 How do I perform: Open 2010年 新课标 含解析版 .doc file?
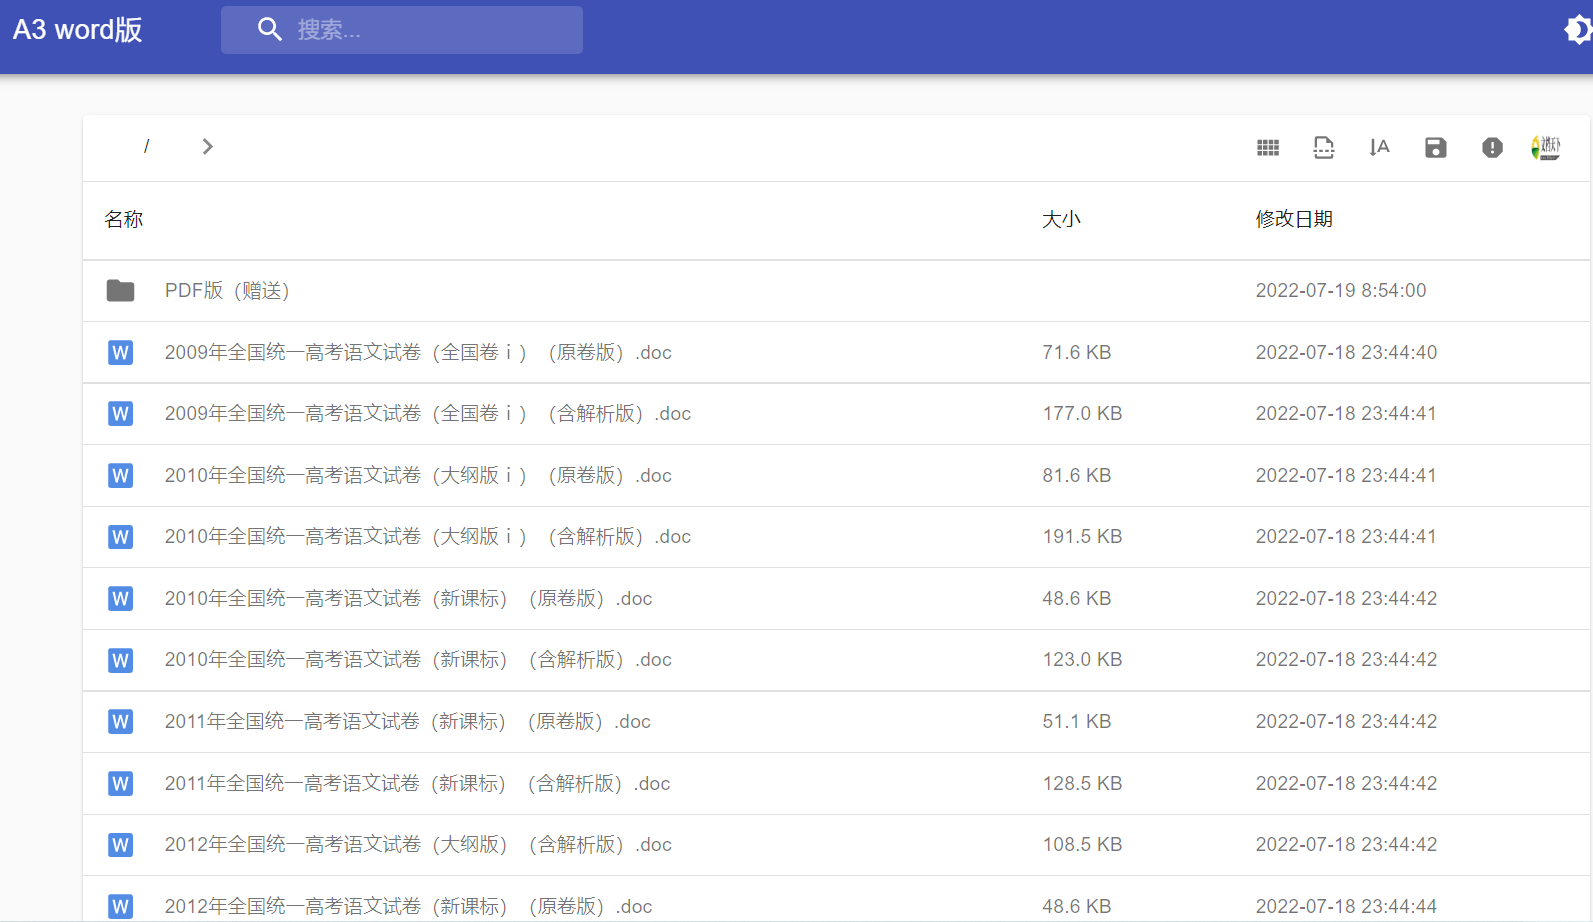418,660
